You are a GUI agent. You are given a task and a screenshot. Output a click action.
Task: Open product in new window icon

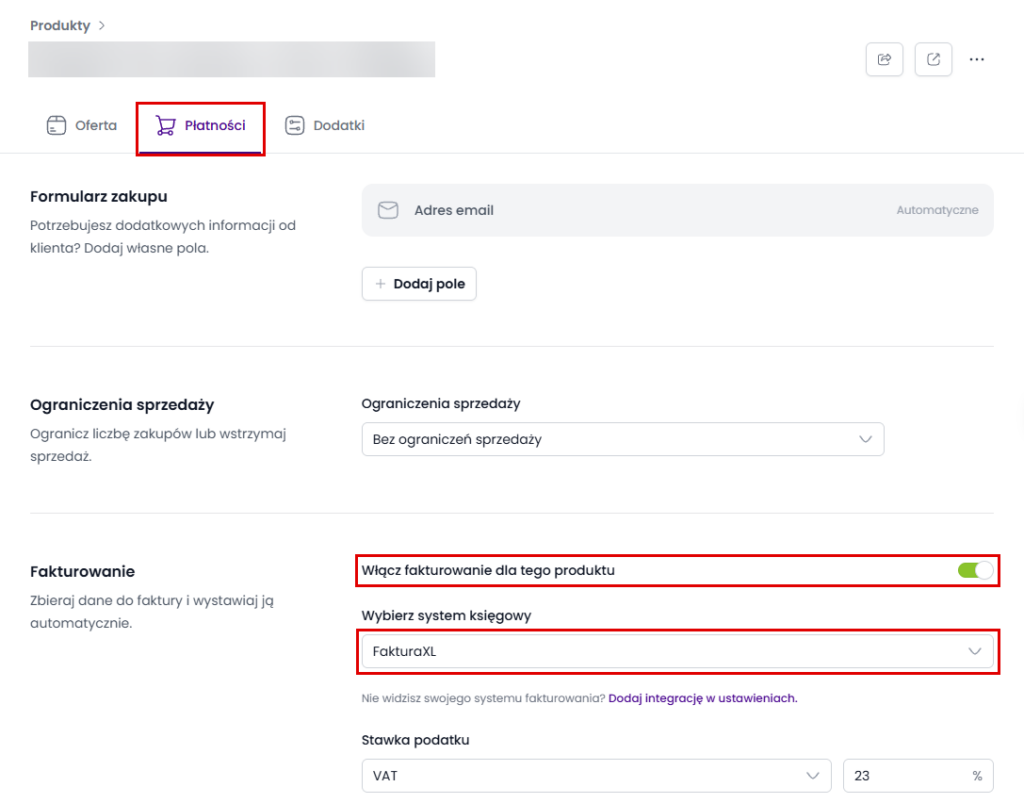click(x=933, y=59)
